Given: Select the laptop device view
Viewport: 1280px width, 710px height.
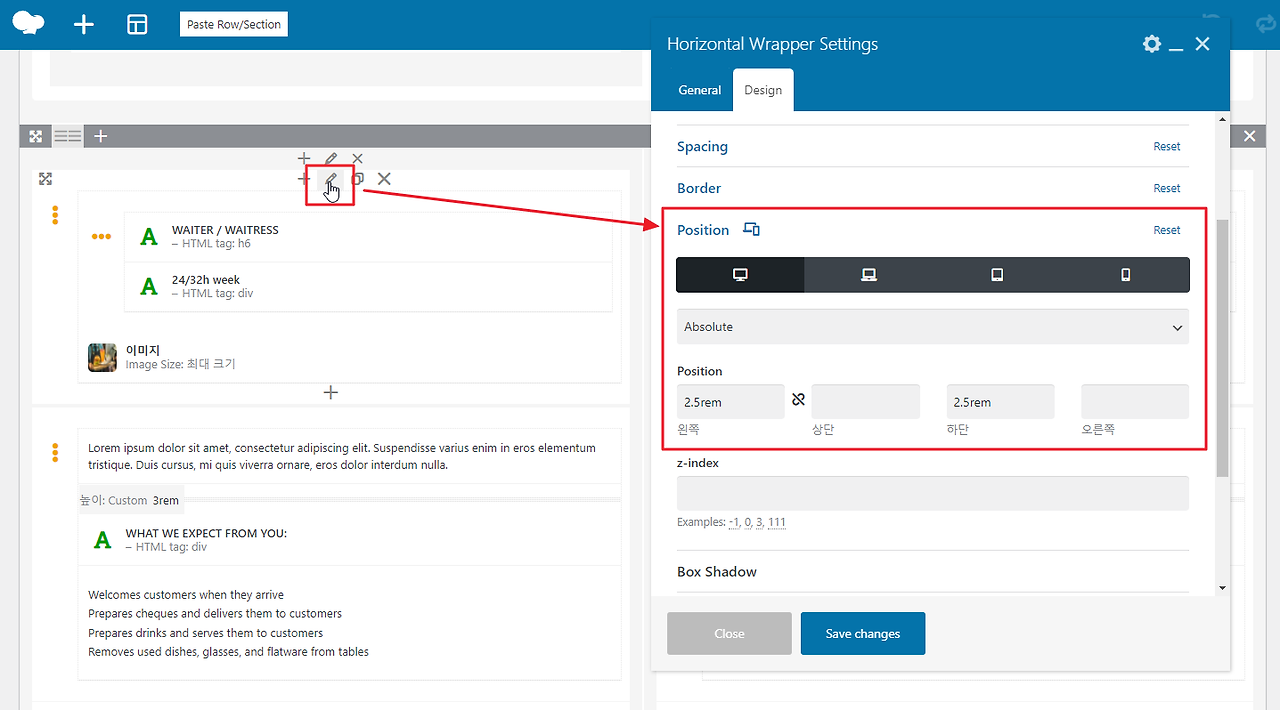Looking at the screenshot, I should pyautogui.click(x=868, y=275).
